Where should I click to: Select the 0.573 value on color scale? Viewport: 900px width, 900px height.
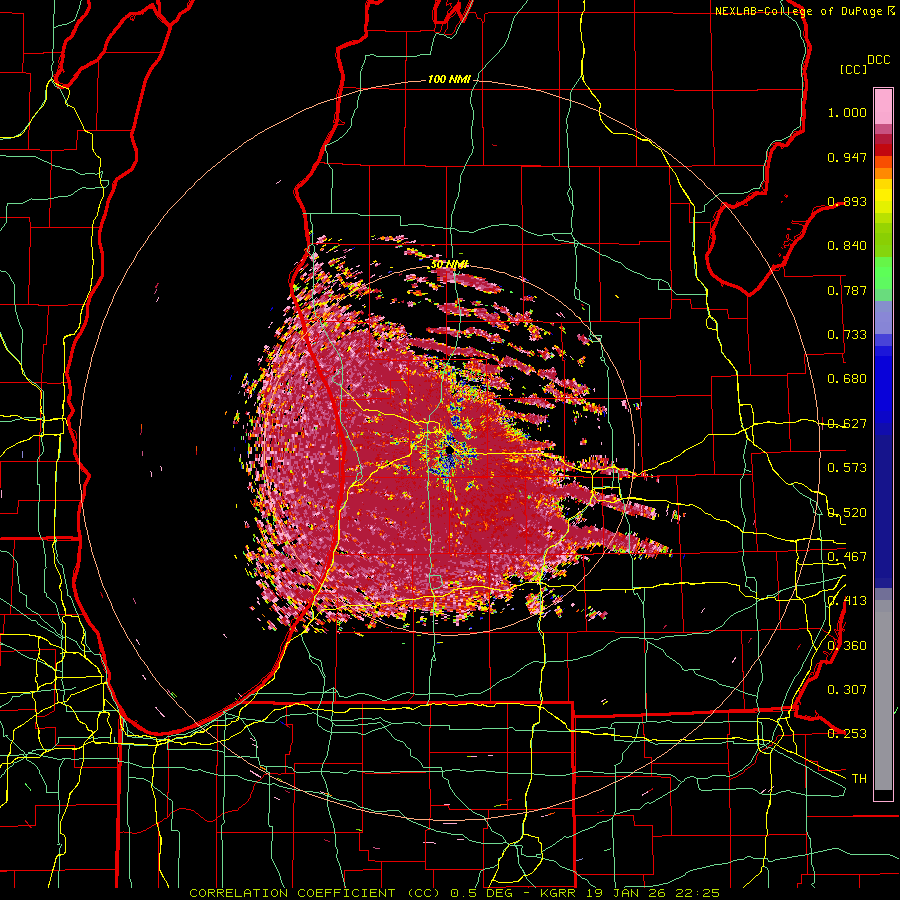point(847,468)
